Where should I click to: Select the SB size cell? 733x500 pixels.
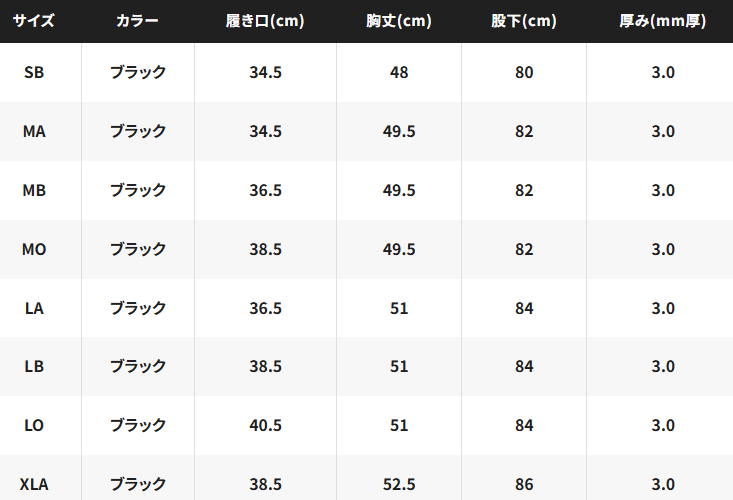click(x=34, y=72)
